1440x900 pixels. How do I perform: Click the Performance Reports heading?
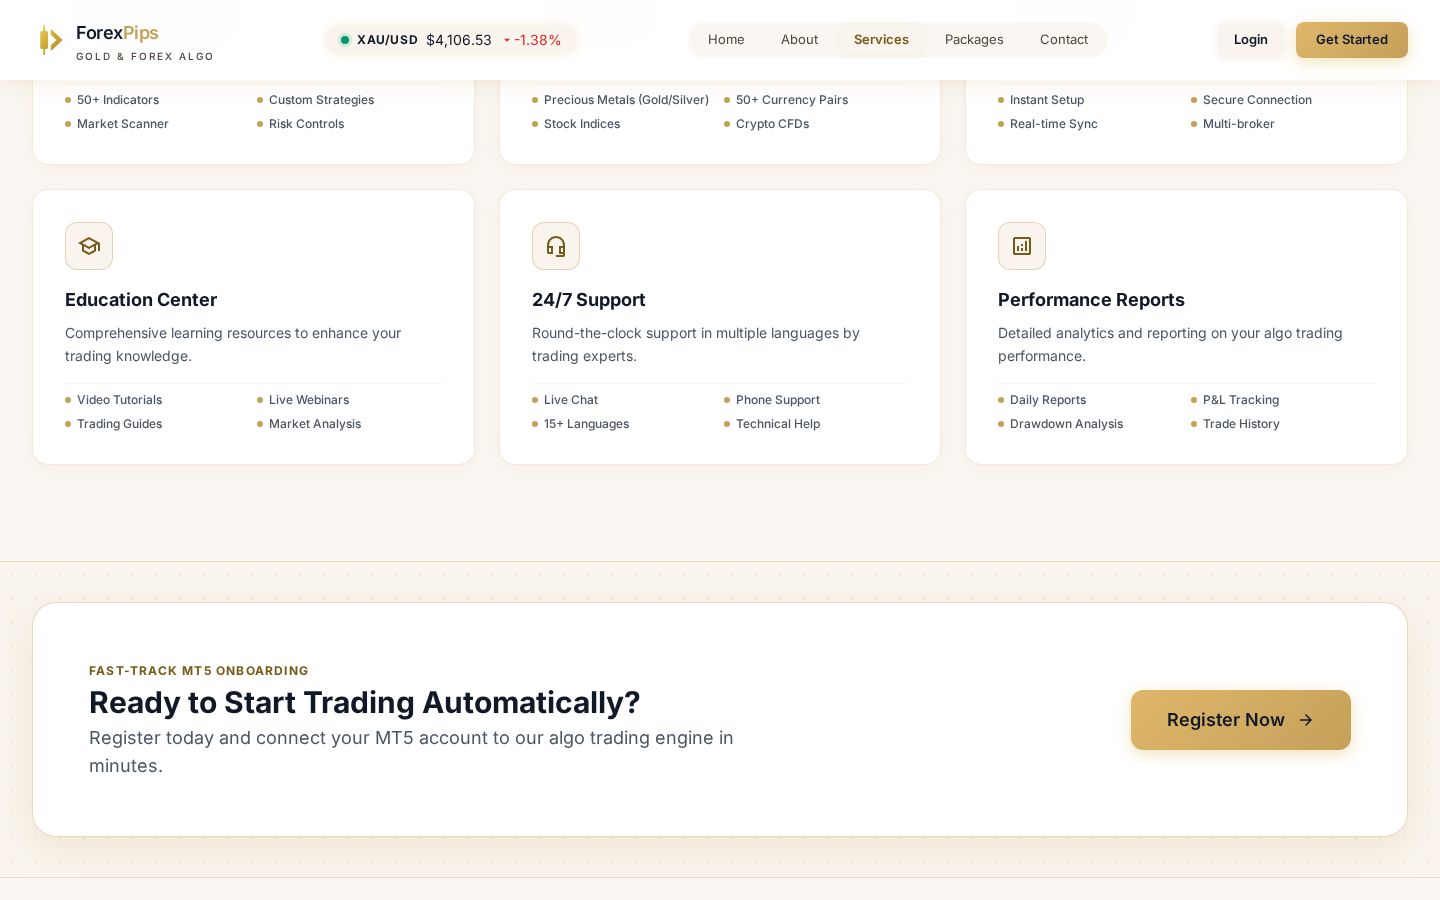[1091, 300]
